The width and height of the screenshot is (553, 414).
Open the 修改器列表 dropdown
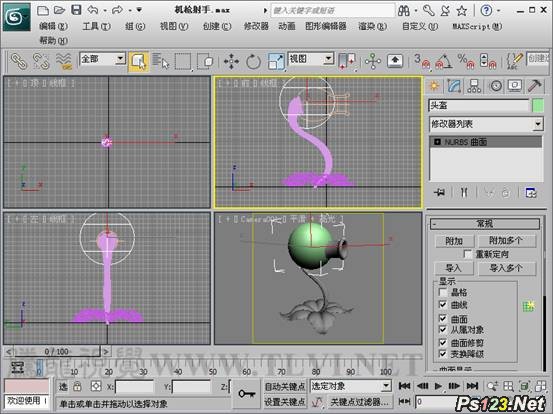tap(537, 124)
